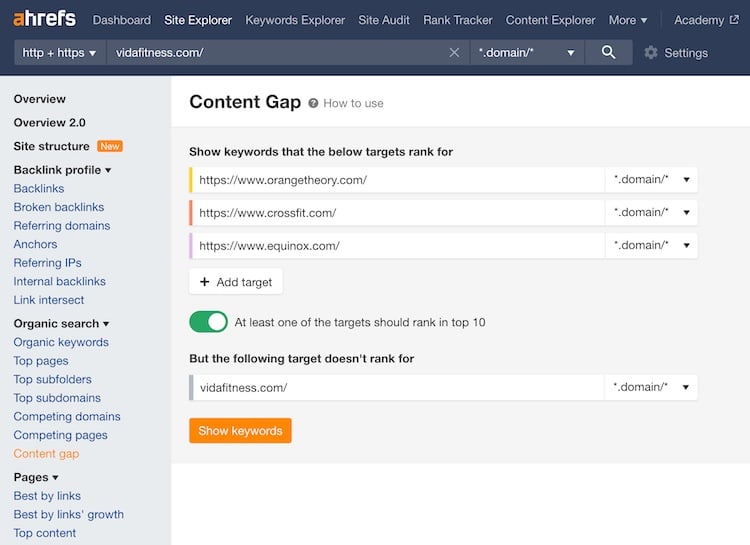
Task: Click the vidafitness.com doesn't-rank-for field
Action: [398, 388]
